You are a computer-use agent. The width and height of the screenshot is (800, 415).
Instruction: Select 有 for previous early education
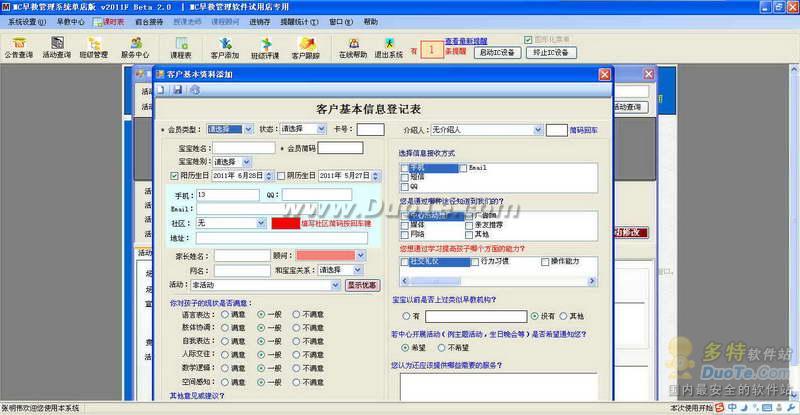tap(406, 316)
